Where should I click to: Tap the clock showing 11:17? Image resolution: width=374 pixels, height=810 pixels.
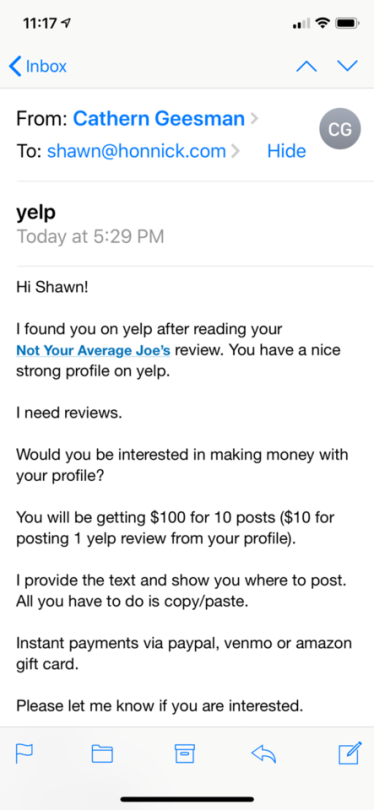(39, 23)
